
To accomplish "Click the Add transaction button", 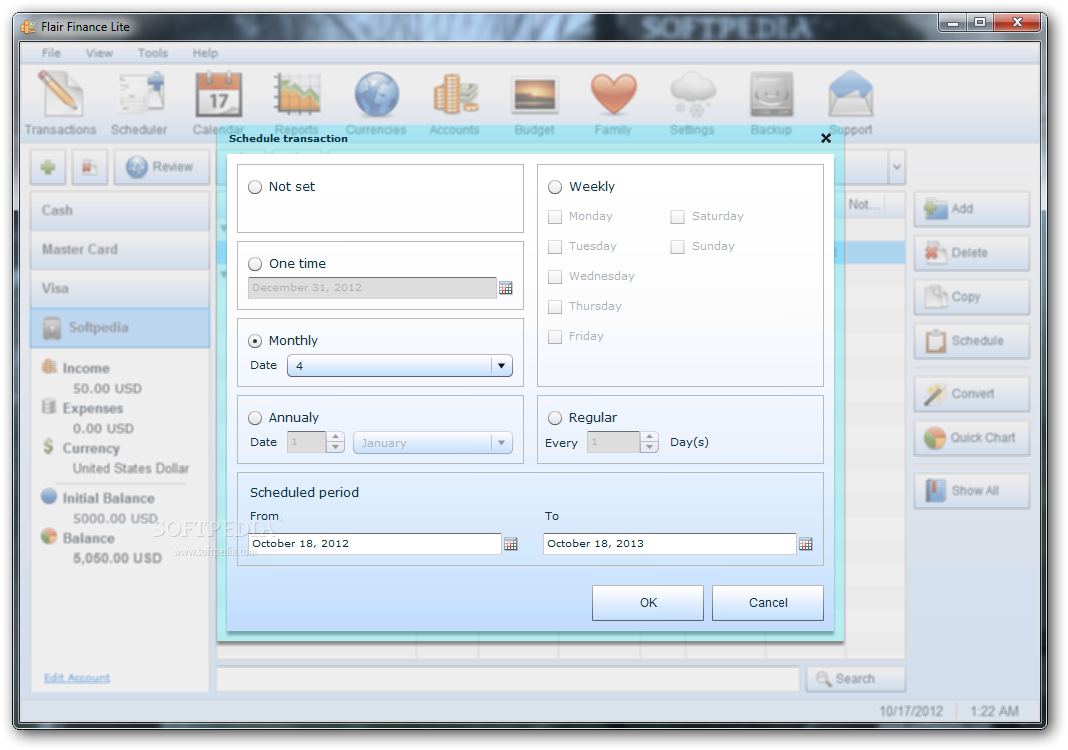I will click(971, 209).
